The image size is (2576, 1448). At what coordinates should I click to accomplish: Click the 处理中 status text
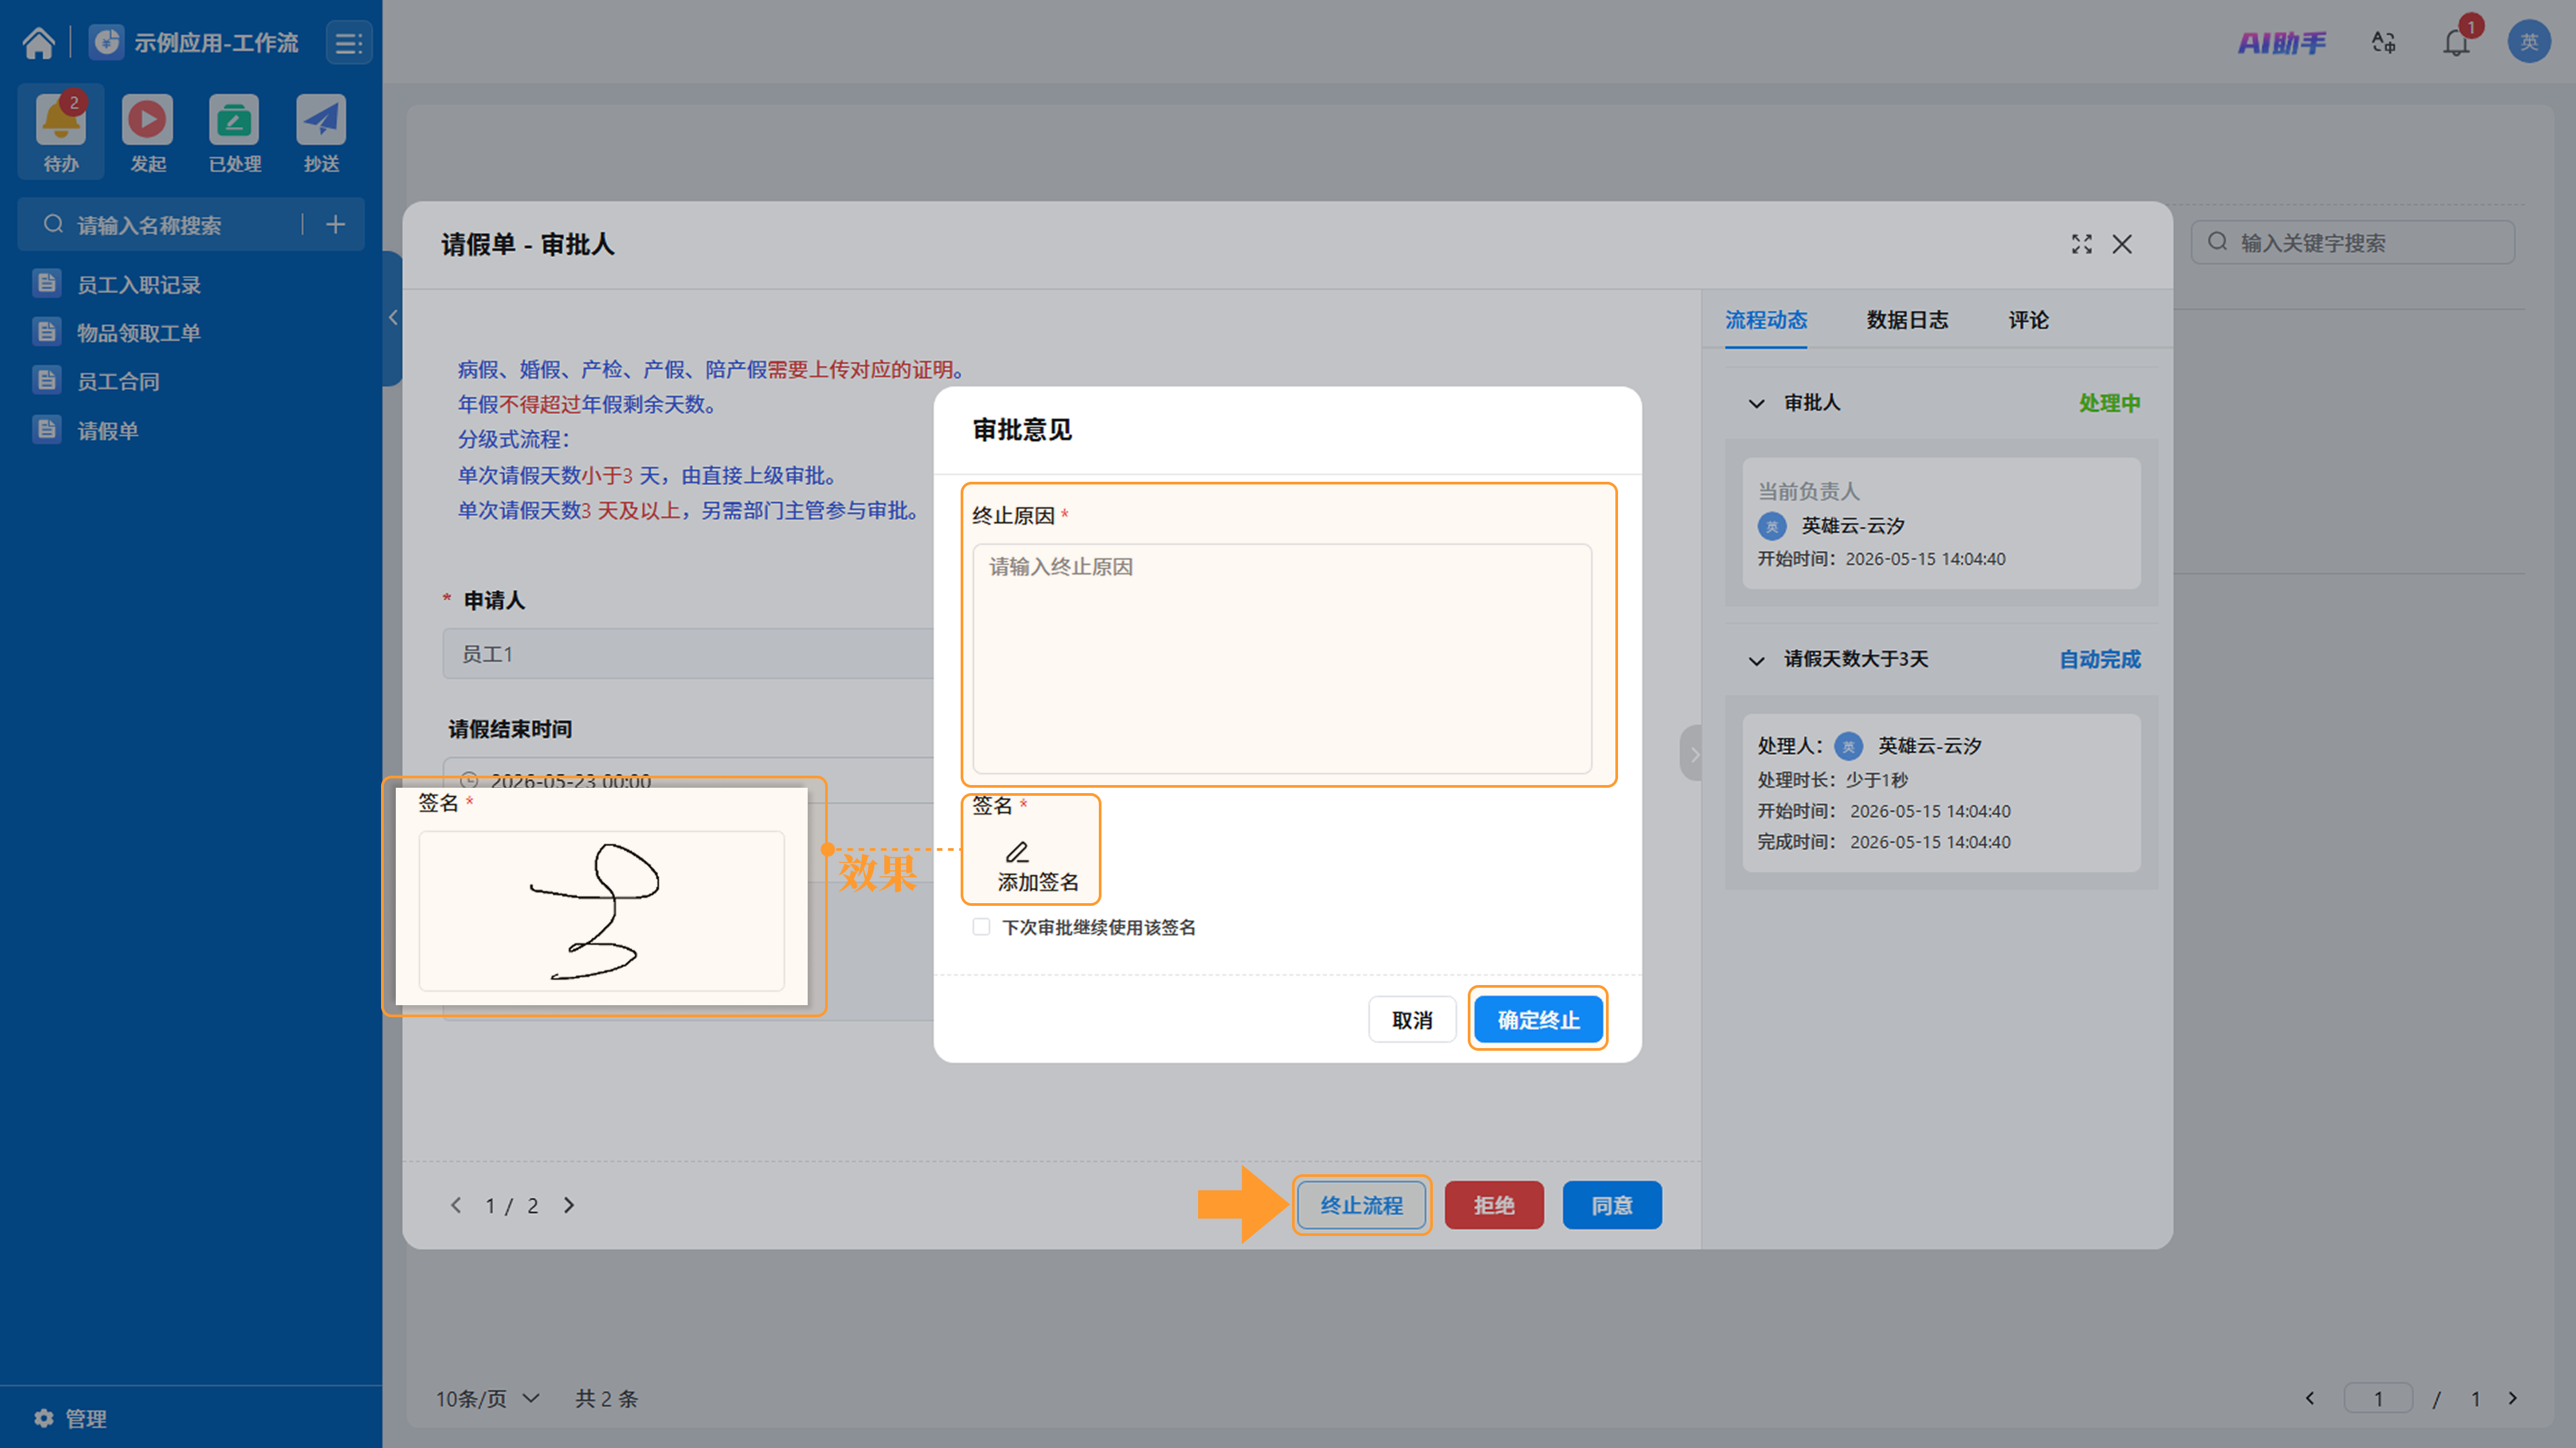click(2109, 403)
